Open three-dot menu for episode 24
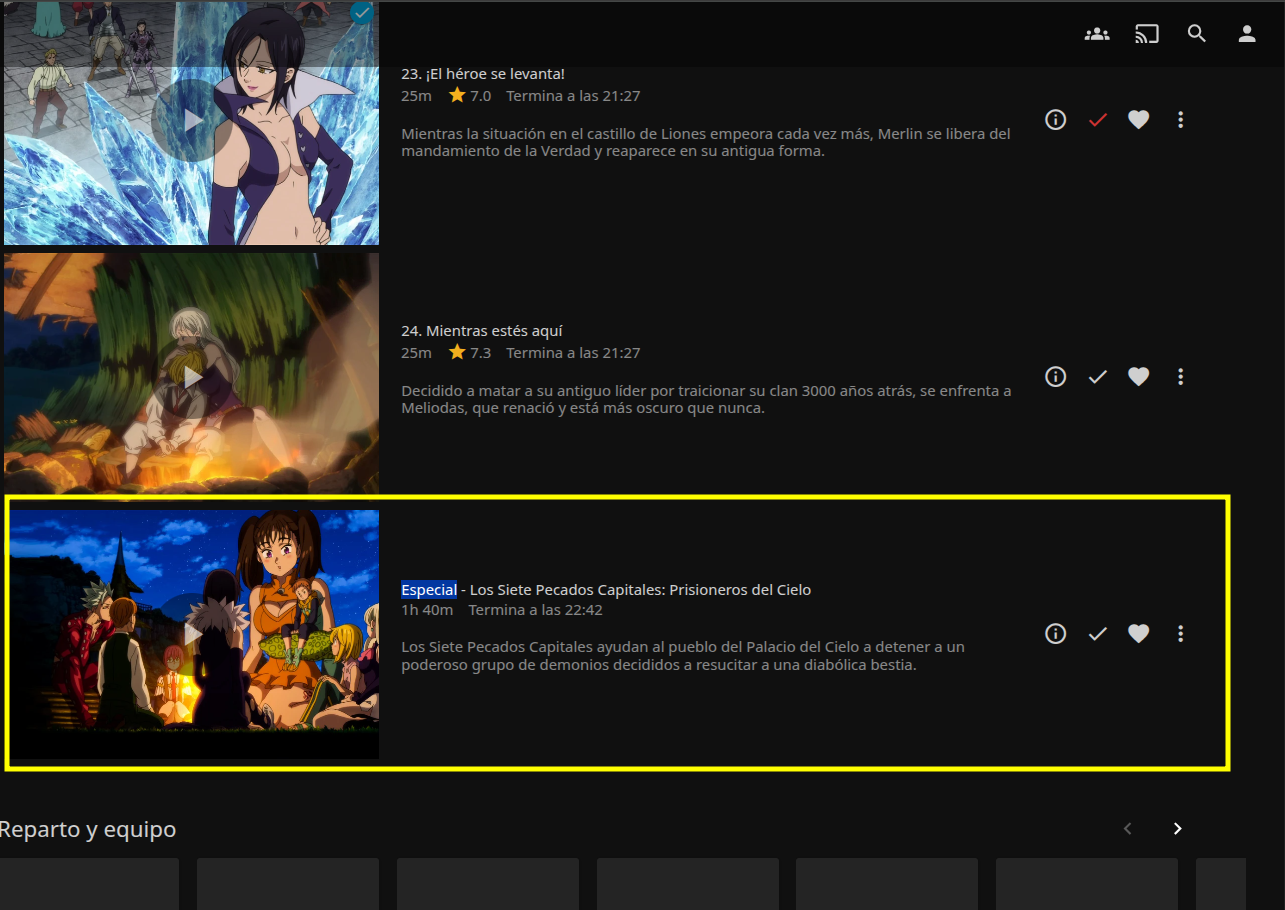Screen dimensions: 1285x910 point(1181,377)
